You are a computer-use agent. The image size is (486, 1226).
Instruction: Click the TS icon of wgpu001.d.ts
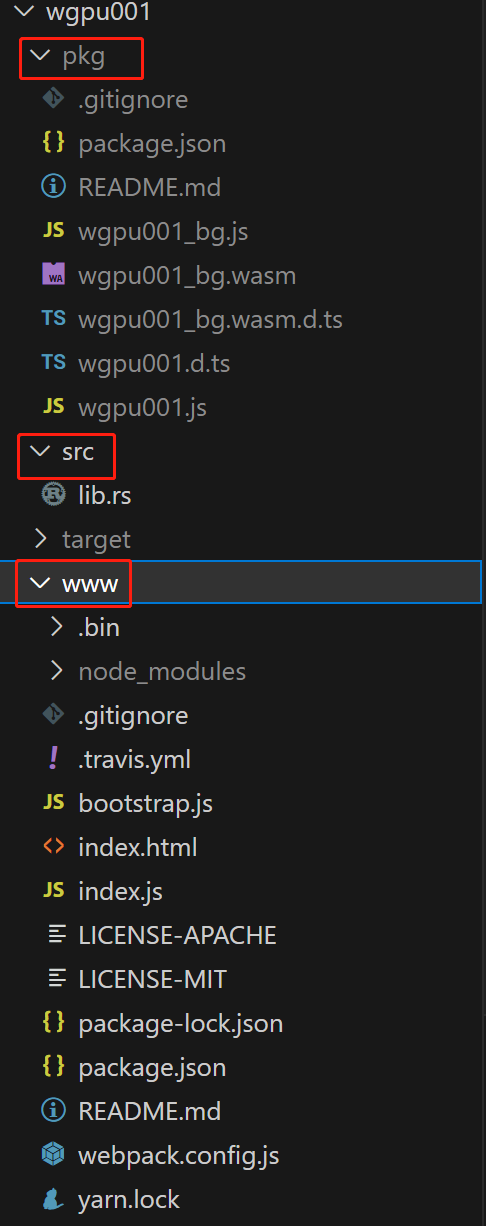(x=53, y=363)
